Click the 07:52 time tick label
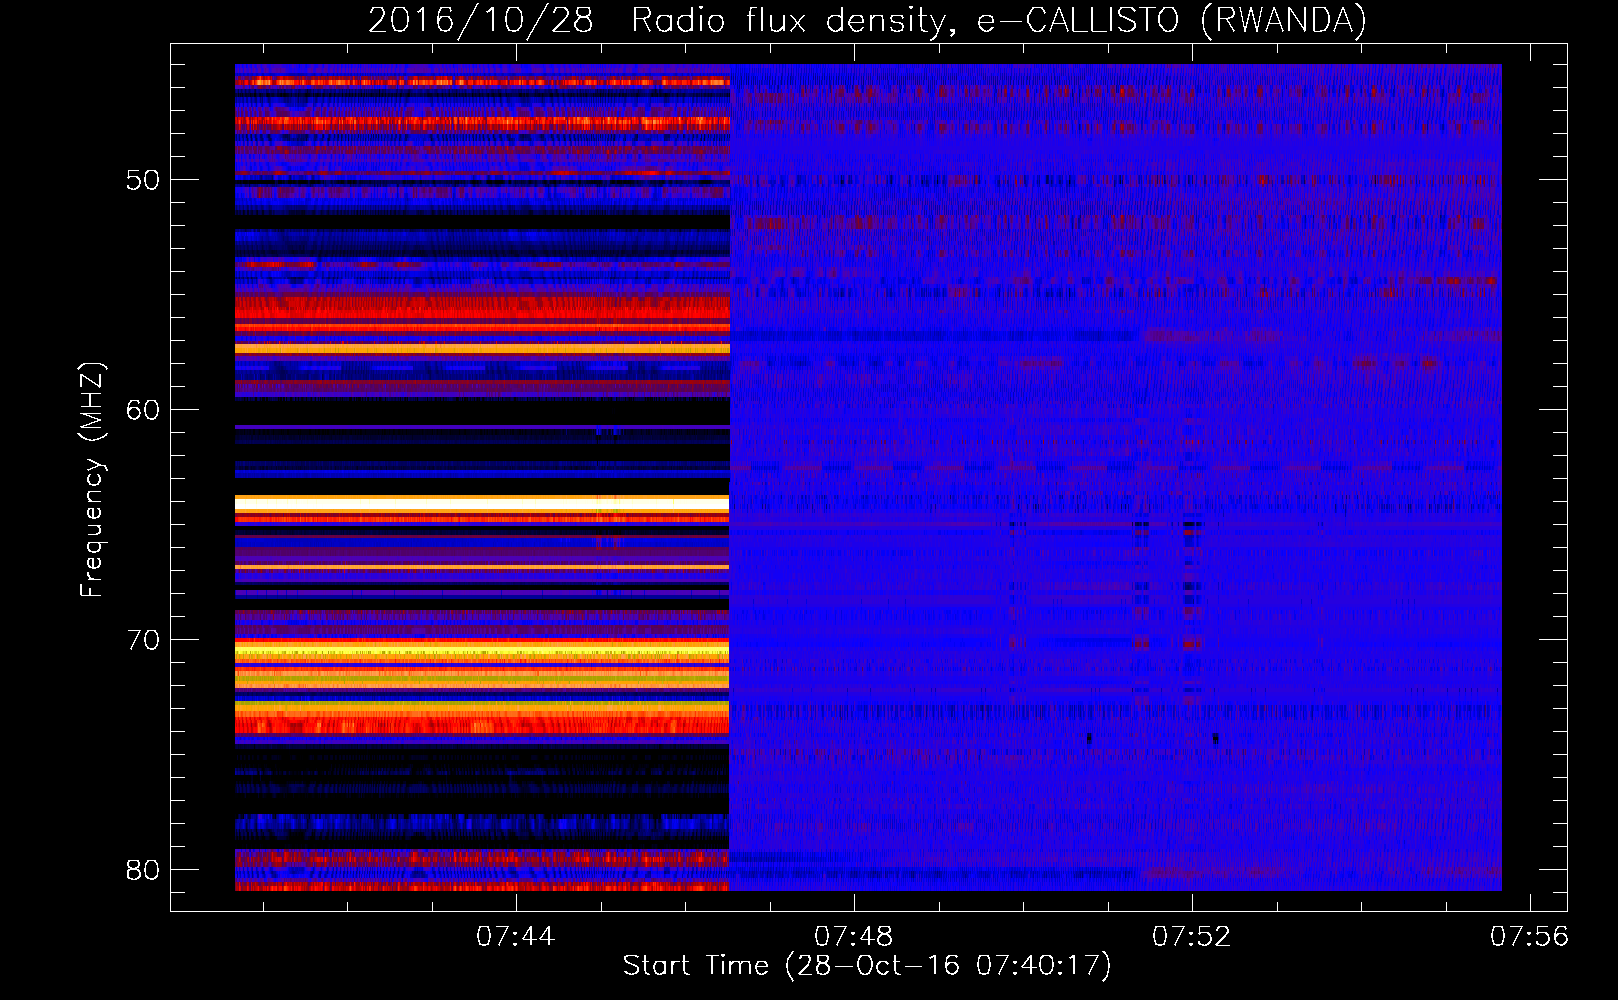 click(x=1191, y=937)
